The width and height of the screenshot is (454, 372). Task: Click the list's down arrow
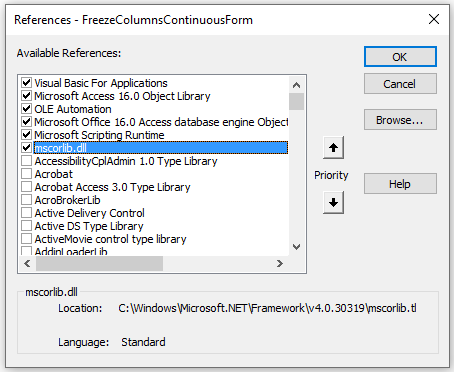pos(296,247)
